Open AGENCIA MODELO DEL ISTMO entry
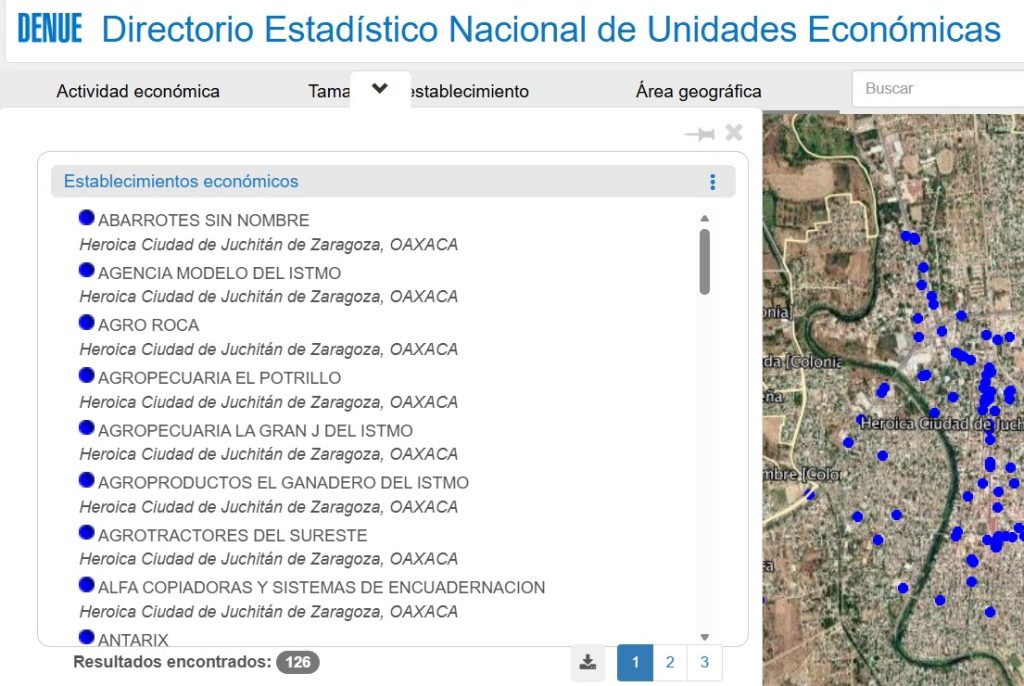This screenshot has height=686, width=1024. tap(219, 273)
